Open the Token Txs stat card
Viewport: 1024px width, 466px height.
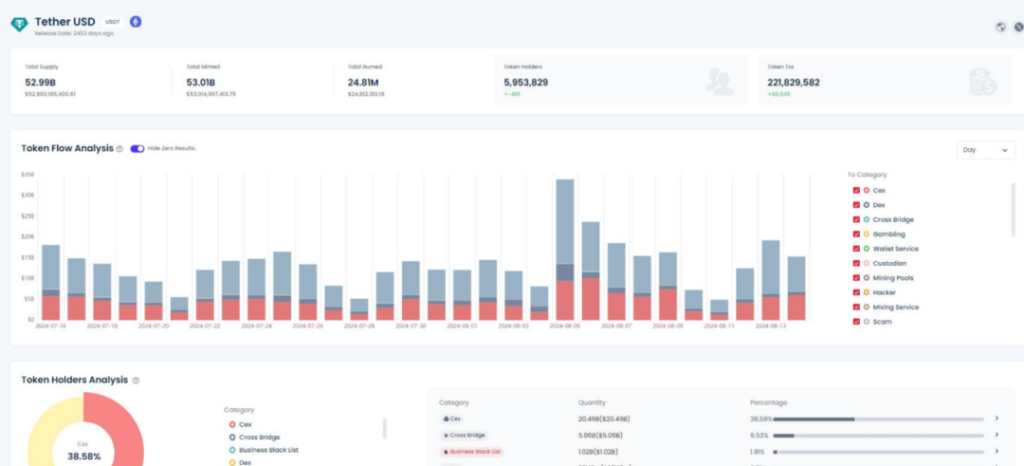885,81
